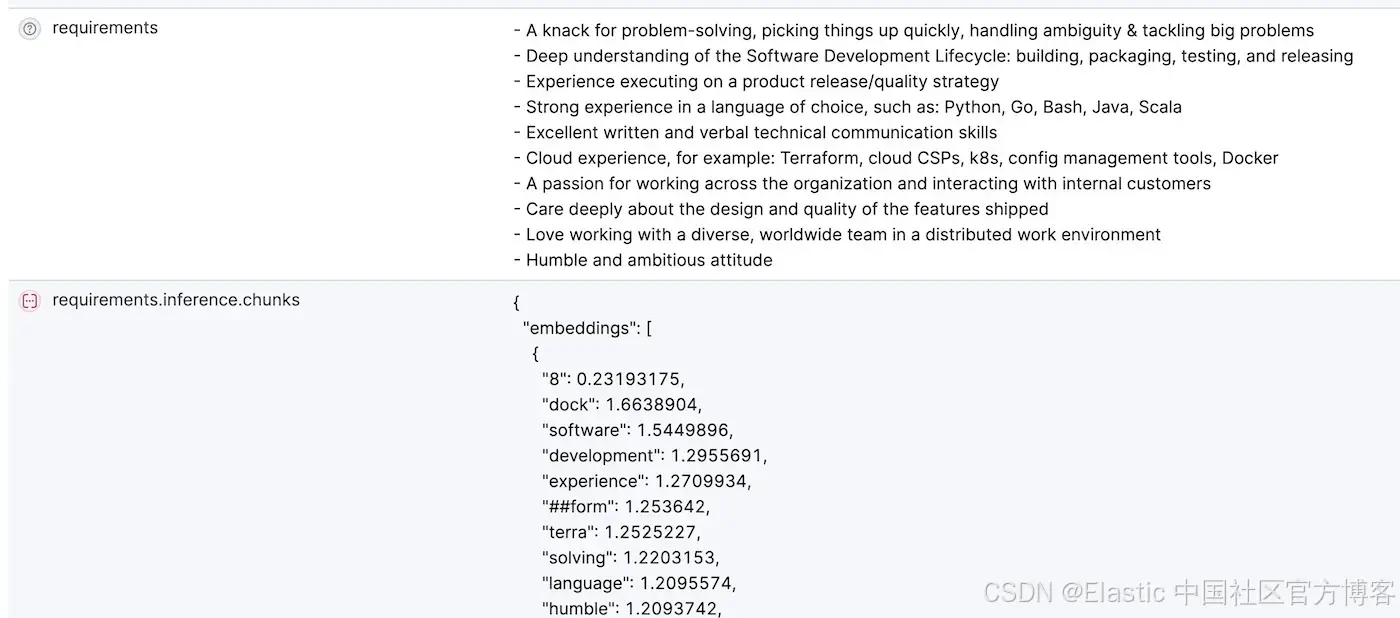Select the requirements.inference.chunks field name
This screenshot has height=618, width=1400.
176,300
